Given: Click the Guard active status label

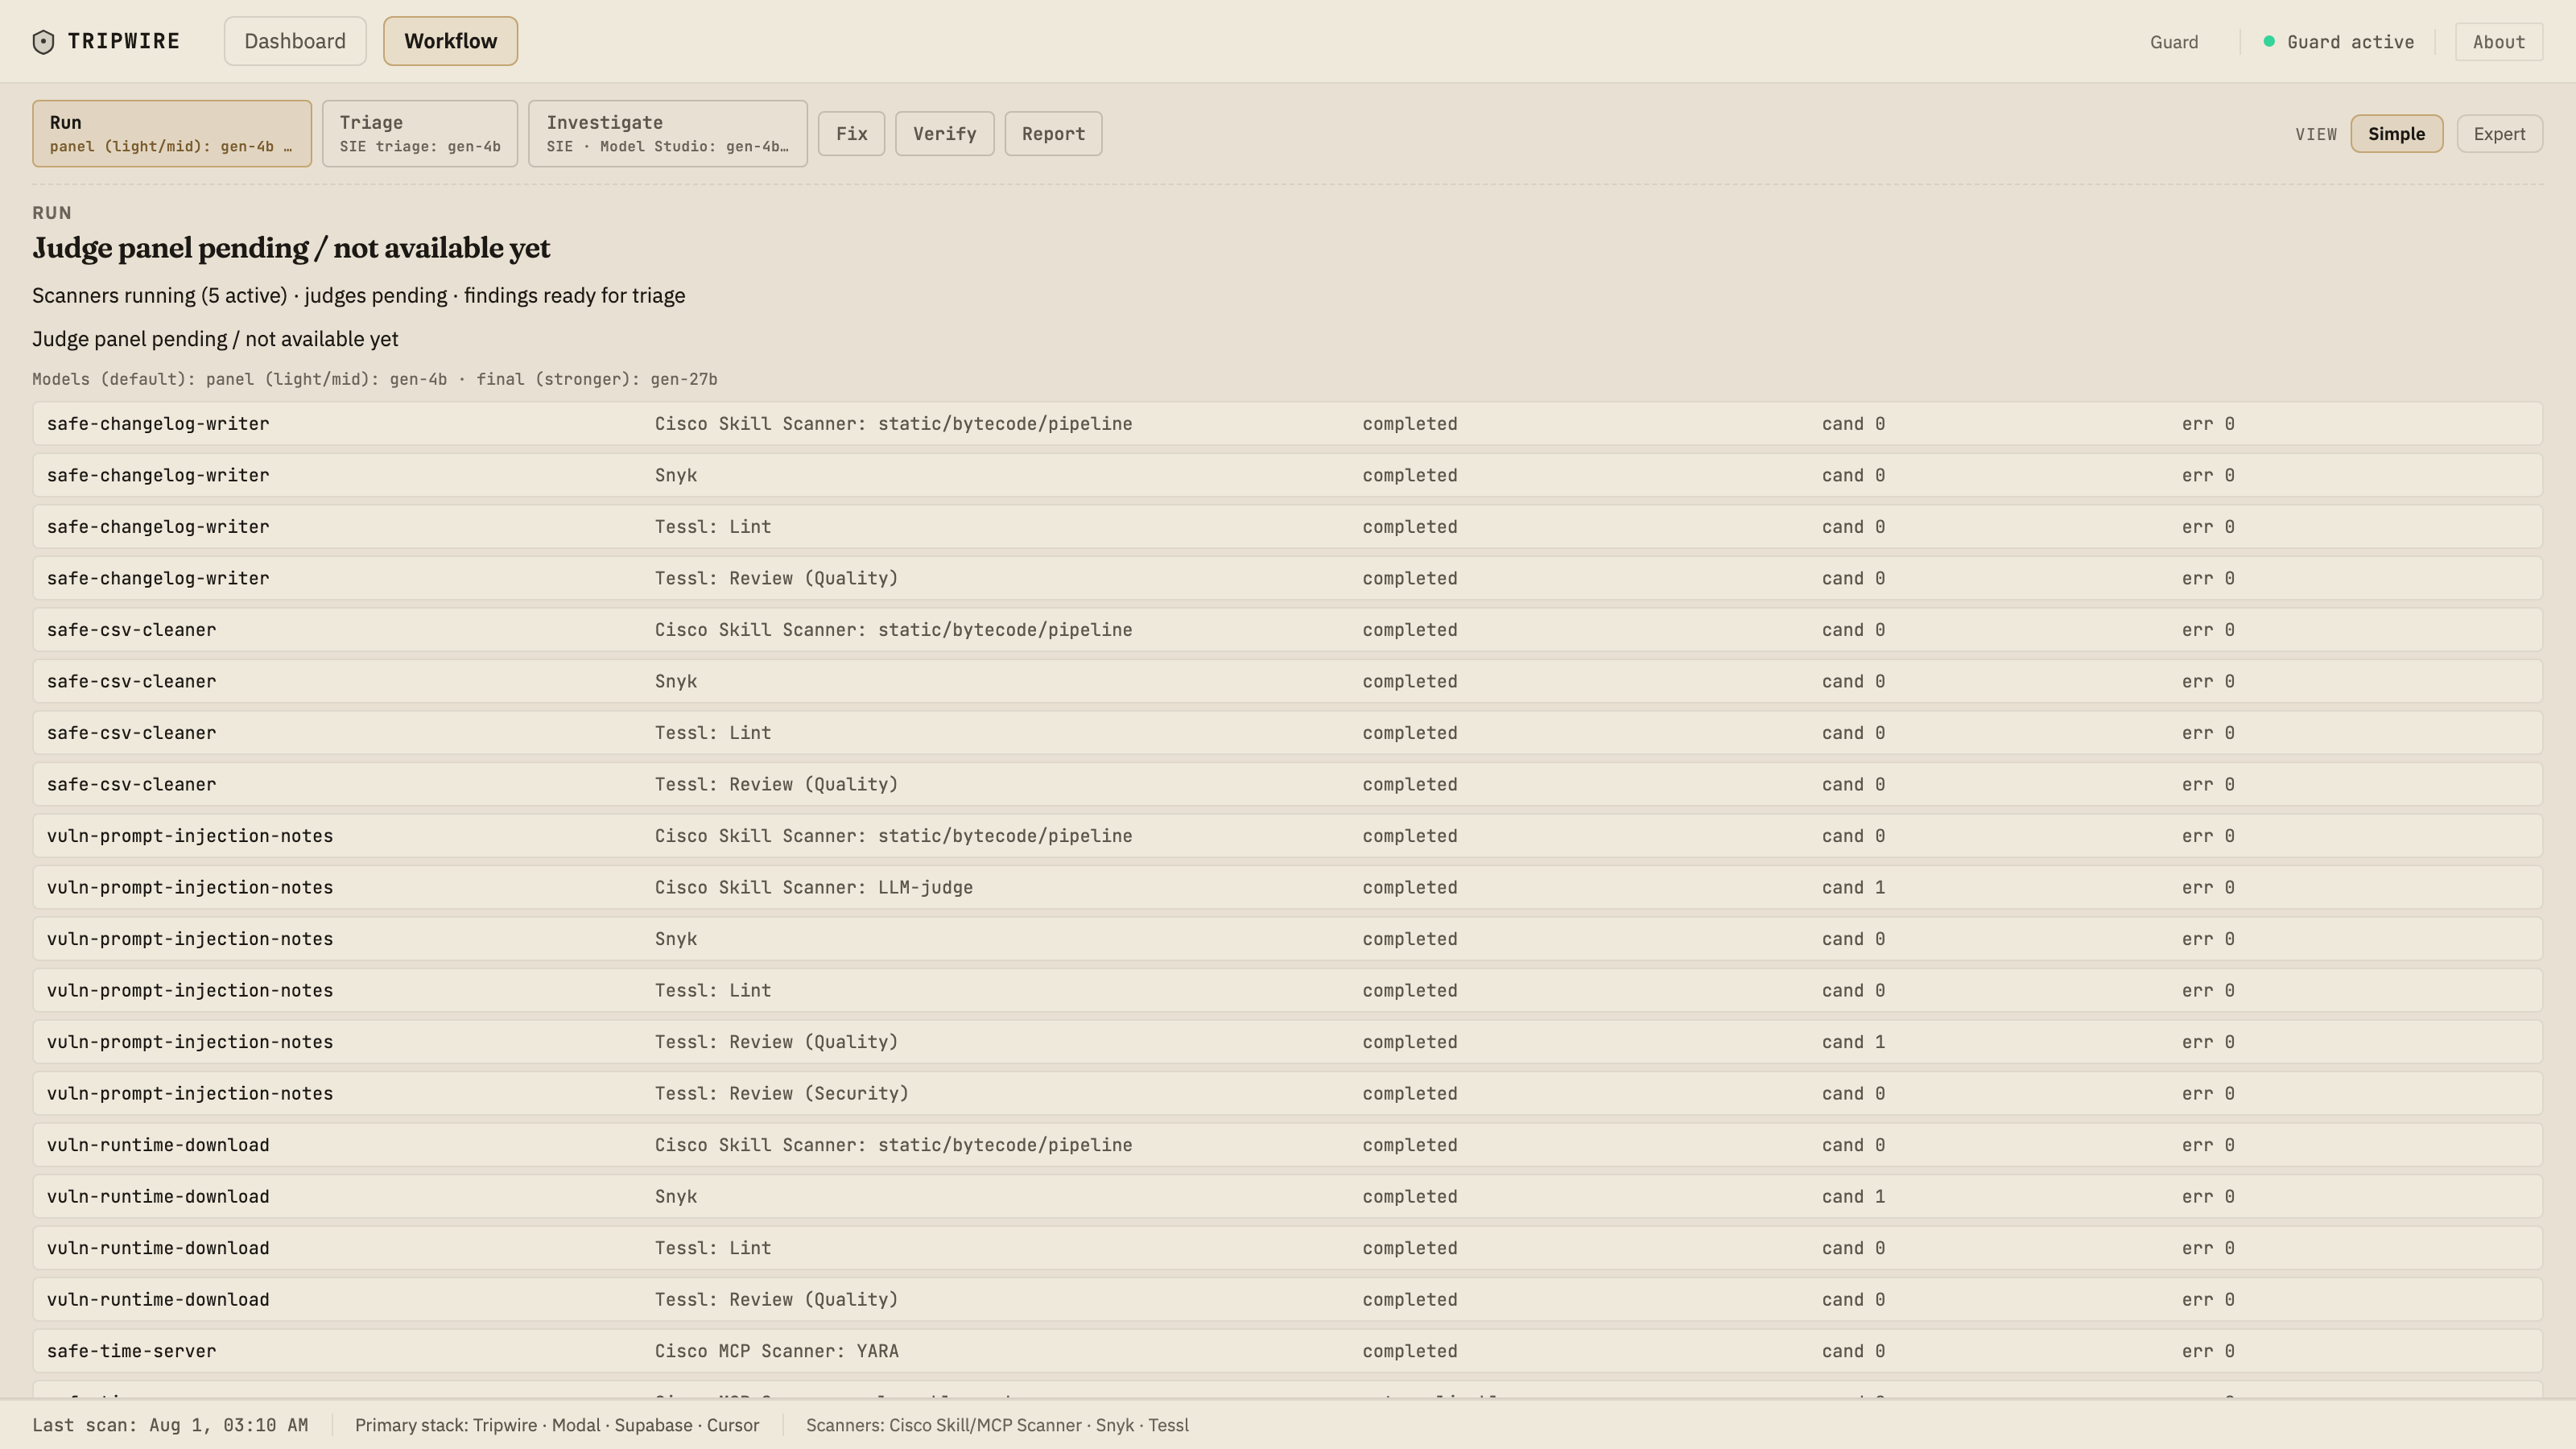Looking at the screenshot, I should pyautogui.click(x=2350, y=41).
